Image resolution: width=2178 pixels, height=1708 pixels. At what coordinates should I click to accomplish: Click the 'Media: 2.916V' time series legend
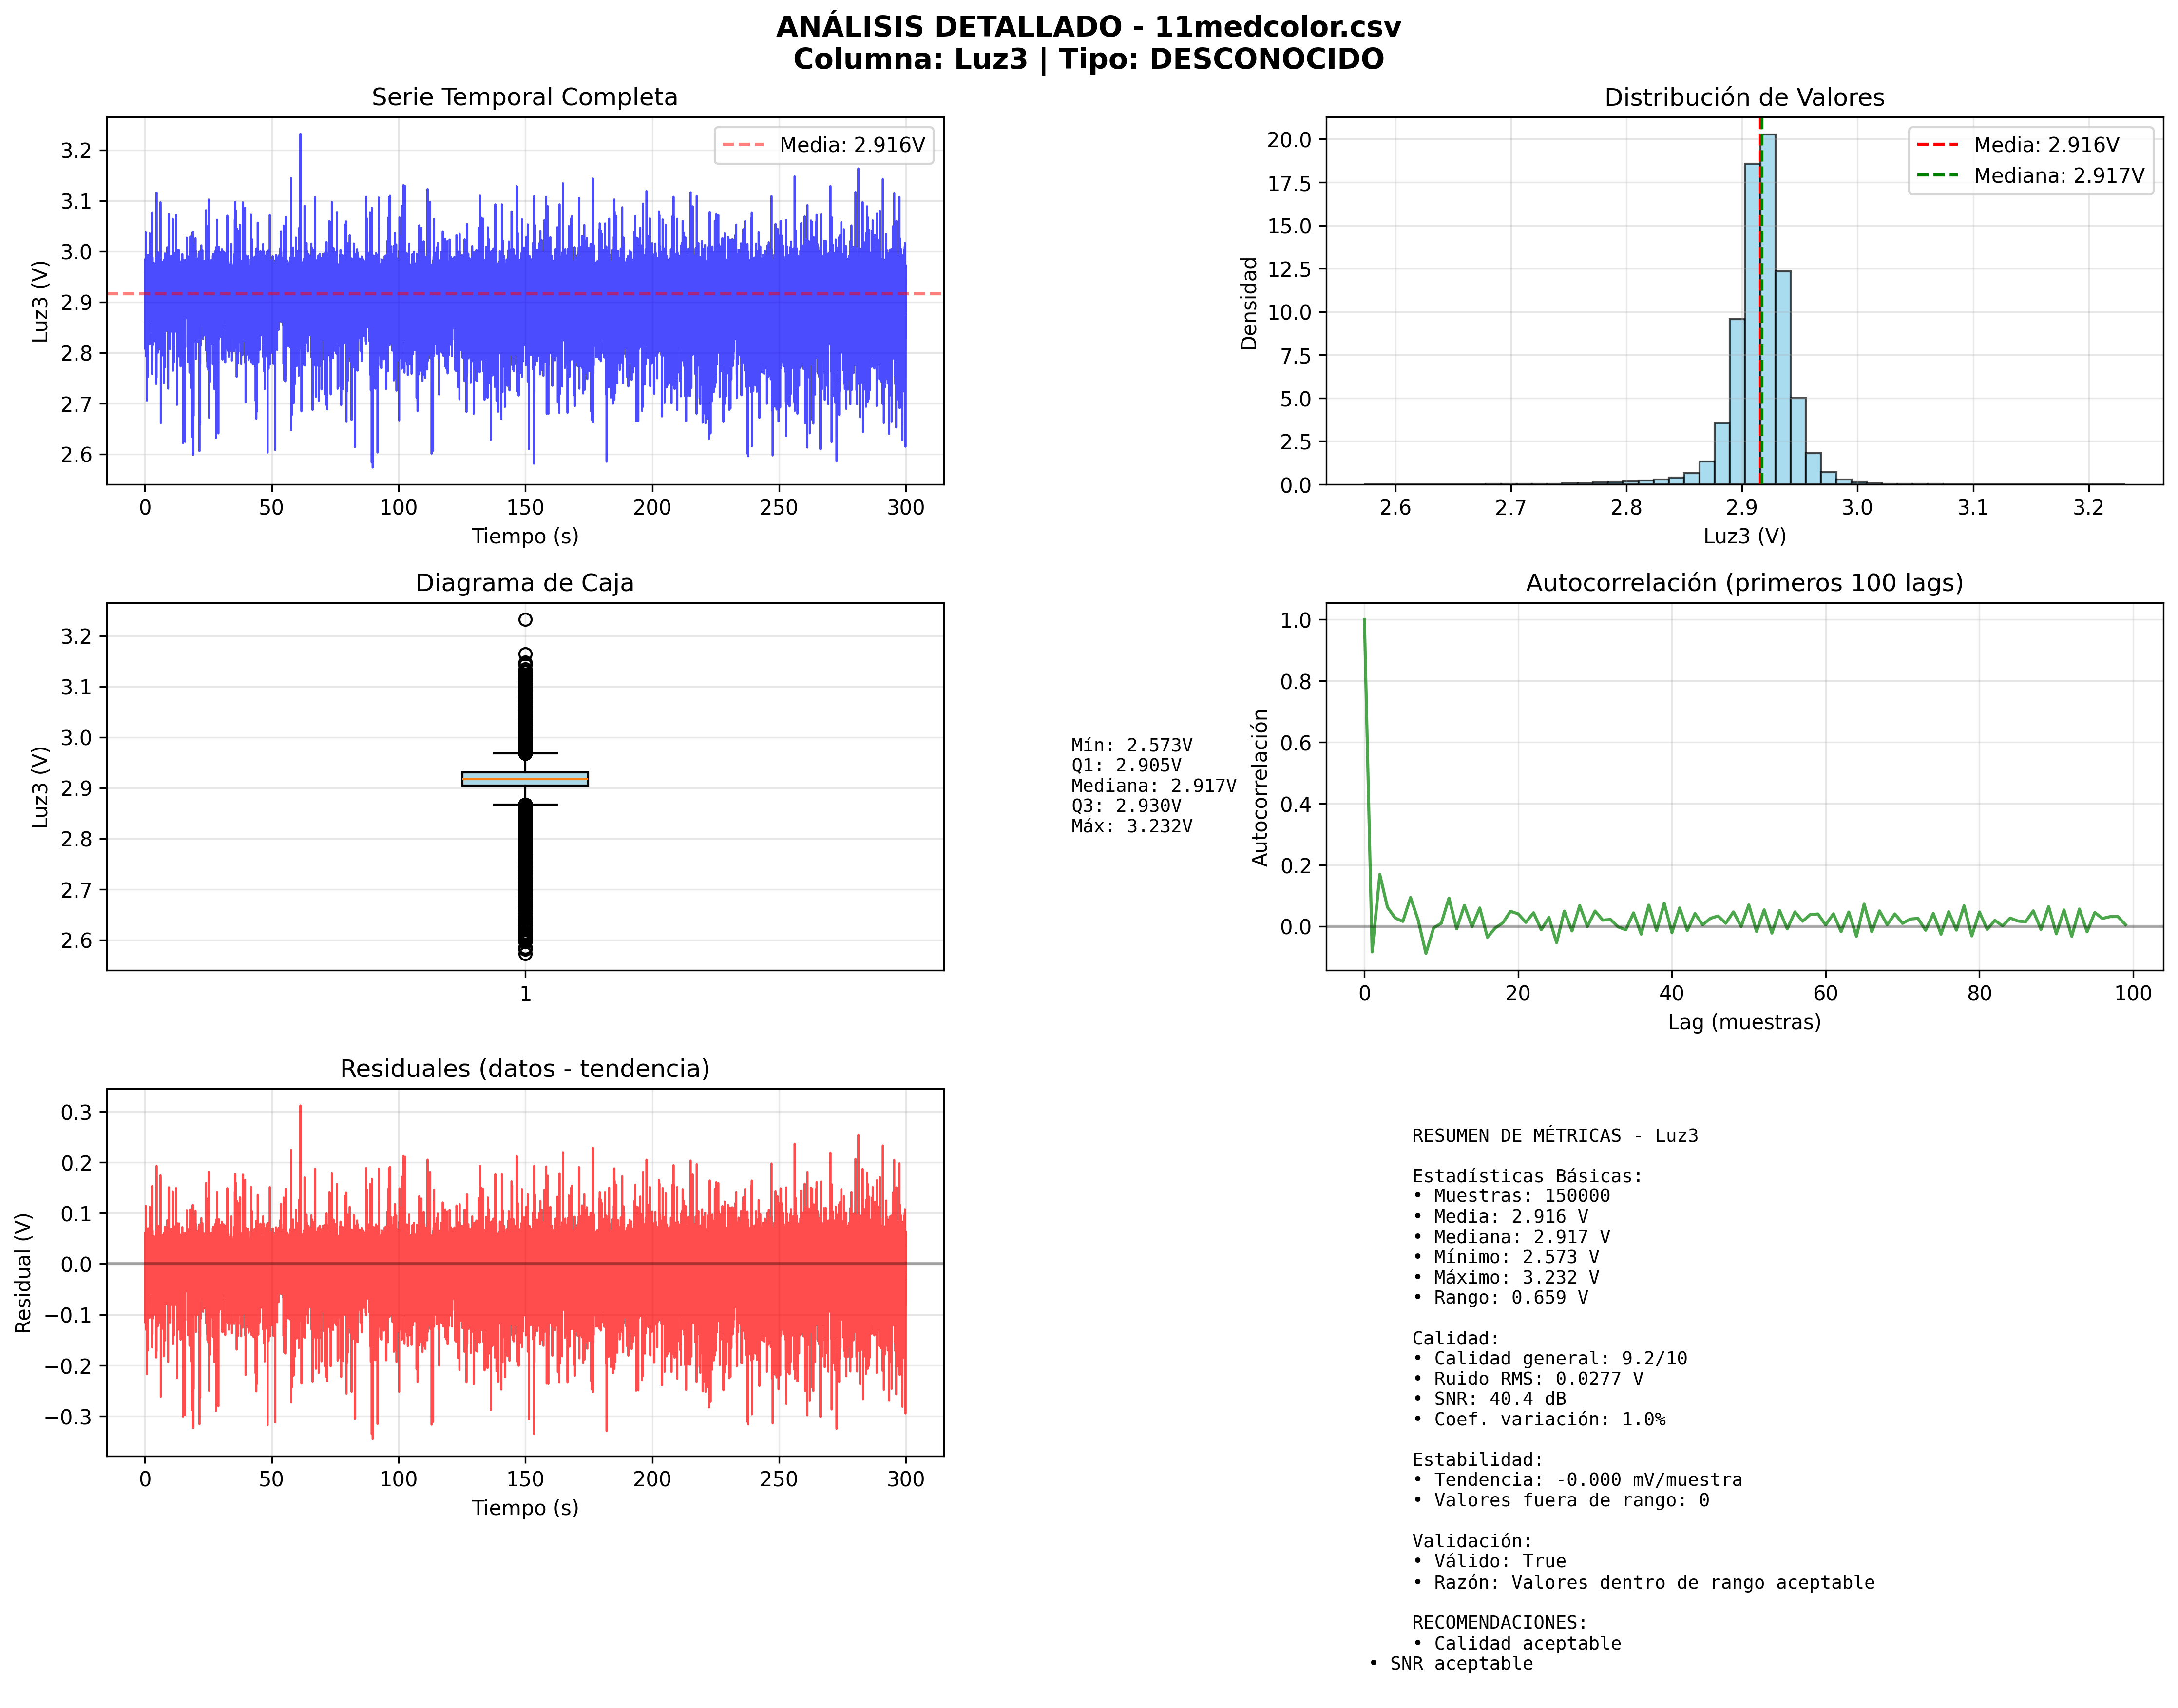(x=824, y=145)
